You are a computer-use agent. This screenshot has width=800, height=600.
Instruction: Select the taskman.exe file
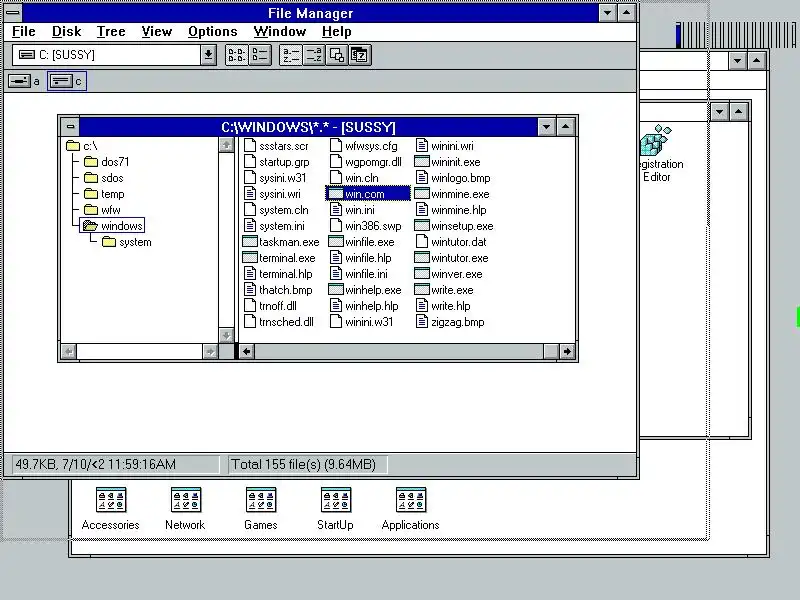(x=281, y=242)
